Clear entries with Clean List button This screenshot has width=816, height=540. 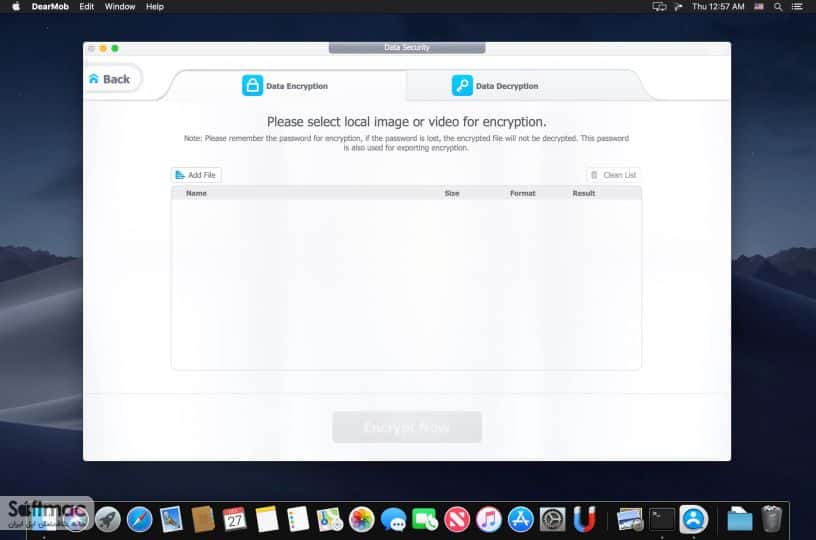[x=614, y=175]
